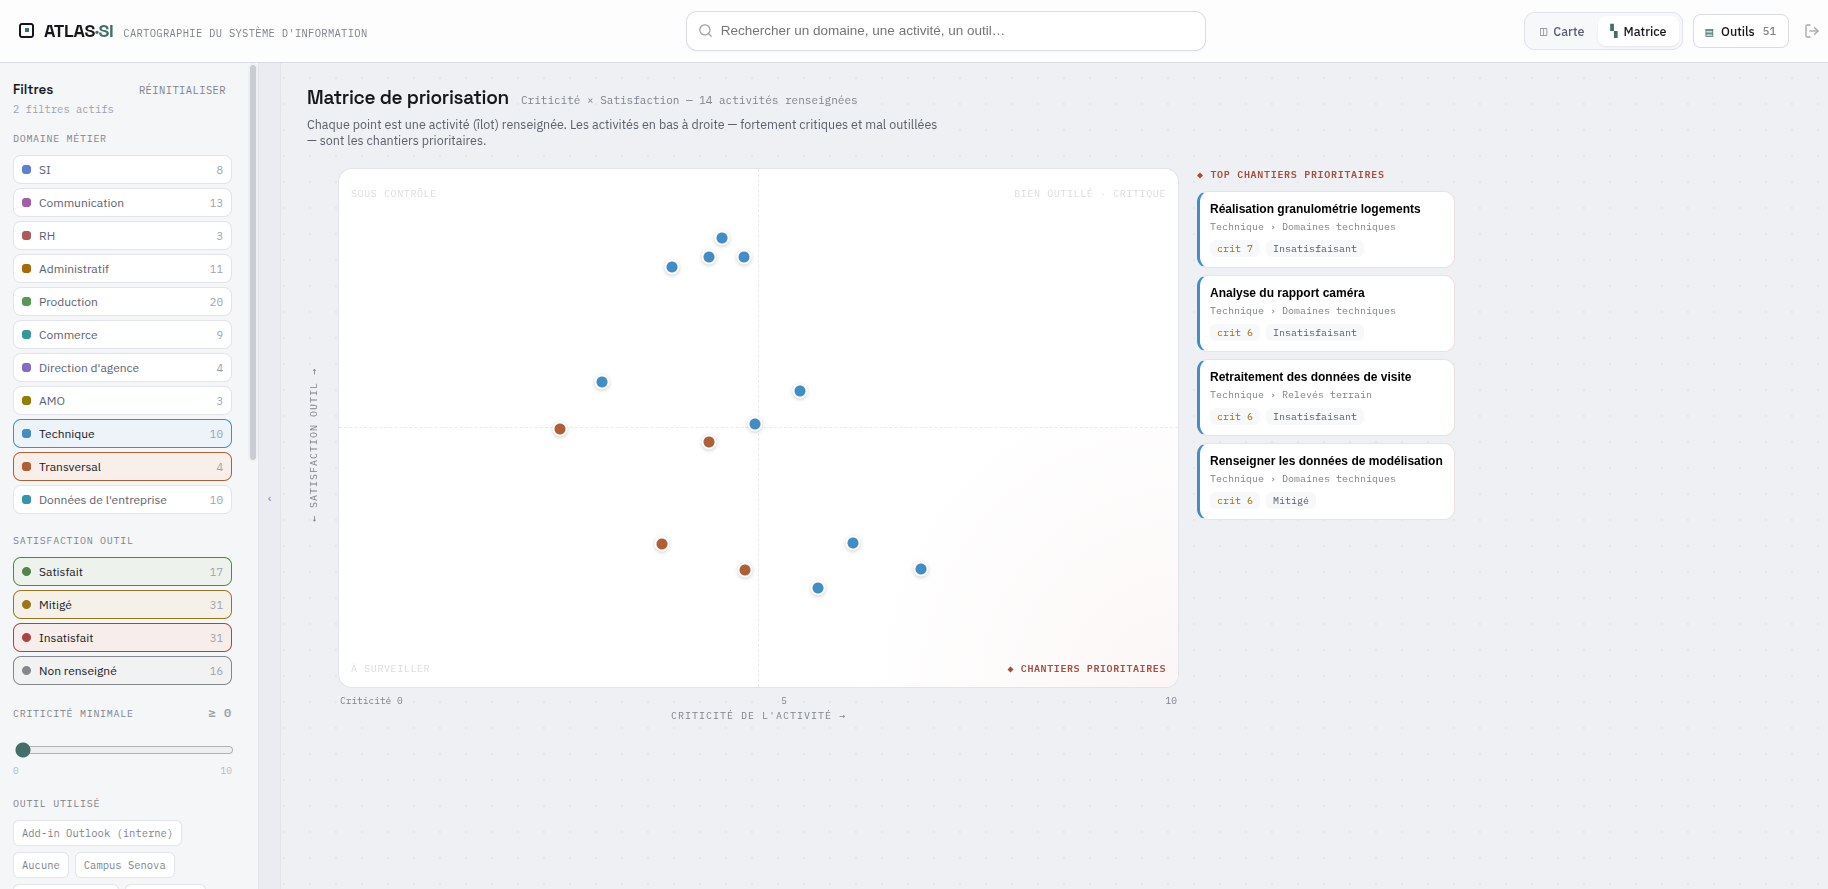Image resolution: width=1828 pixels, height=889 pixels.
Task: Click the "BIEN OUTILLÉ · CRITIQUE" quadrant label
Action: (x=1090, y=194)
